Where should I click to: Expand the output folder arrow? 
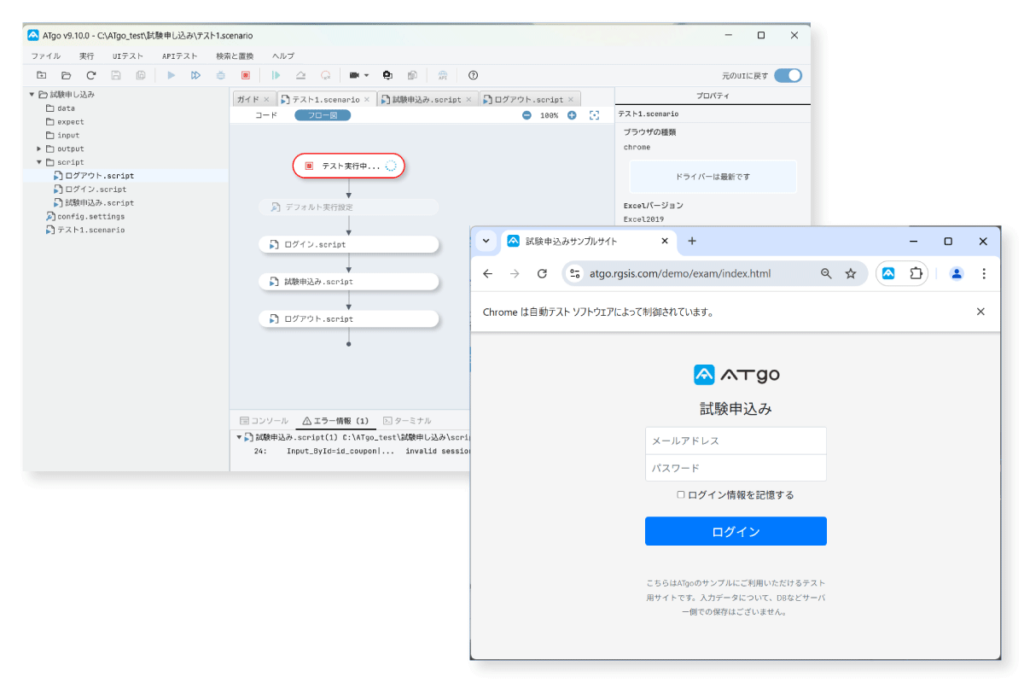pos(39,149)
